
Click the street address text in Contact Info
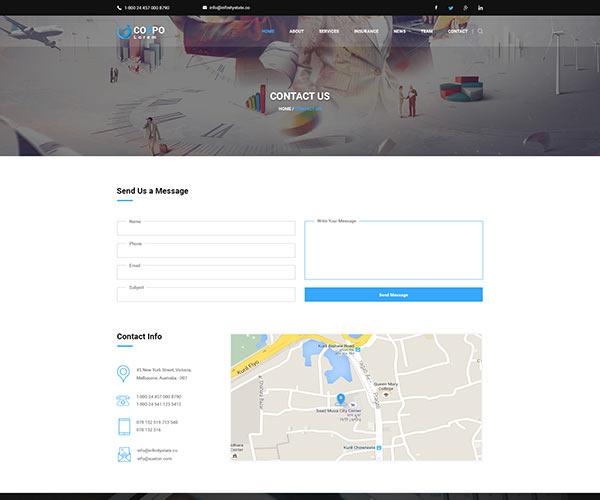tap(164, 374)
